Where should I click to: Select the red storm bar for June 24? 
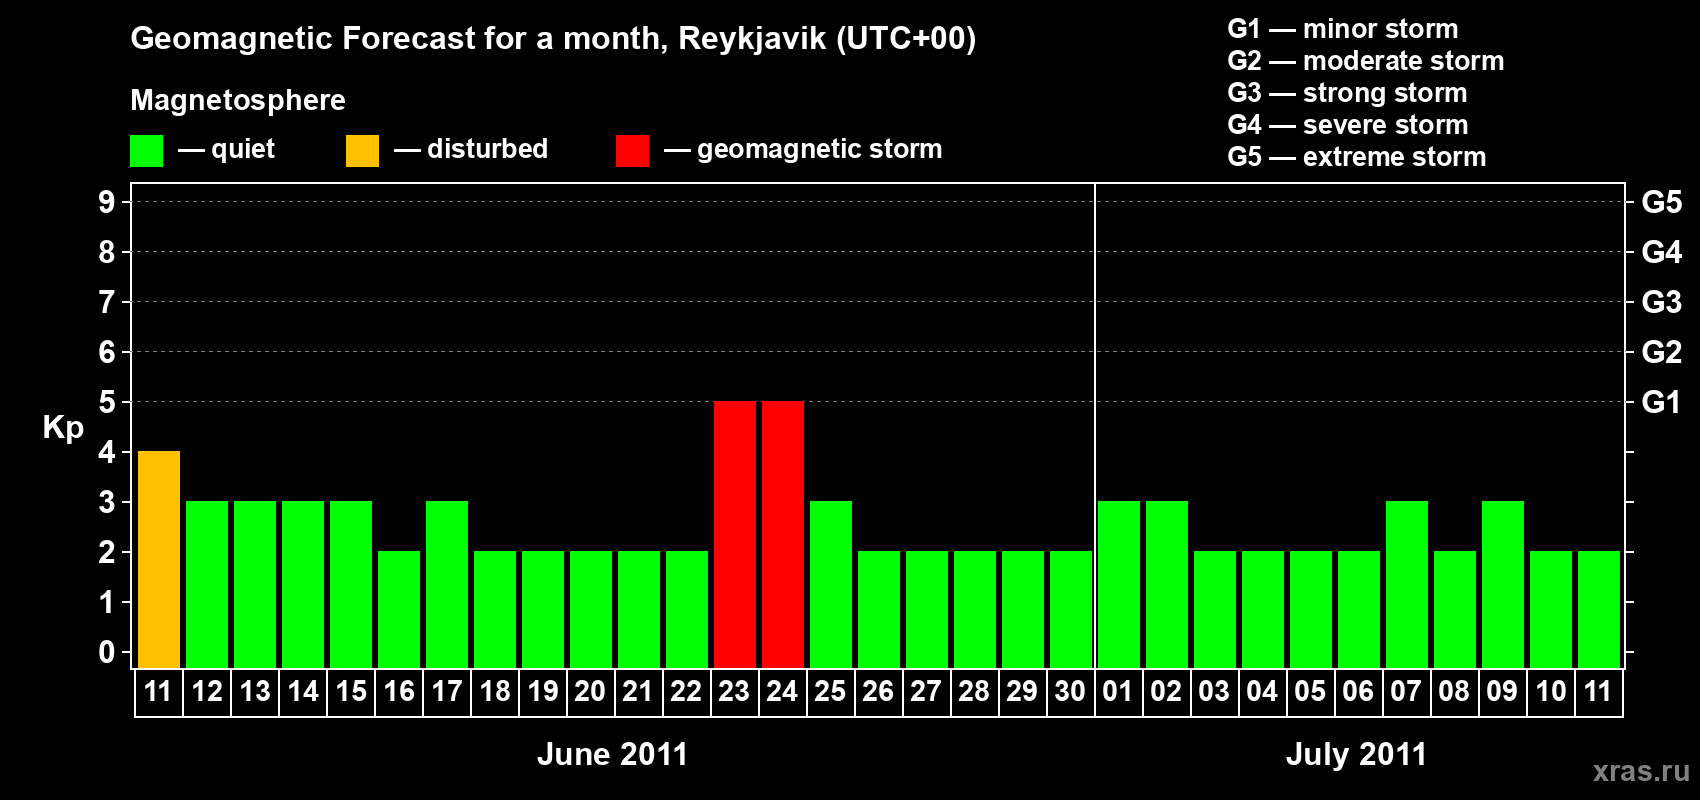pos(783,535)
